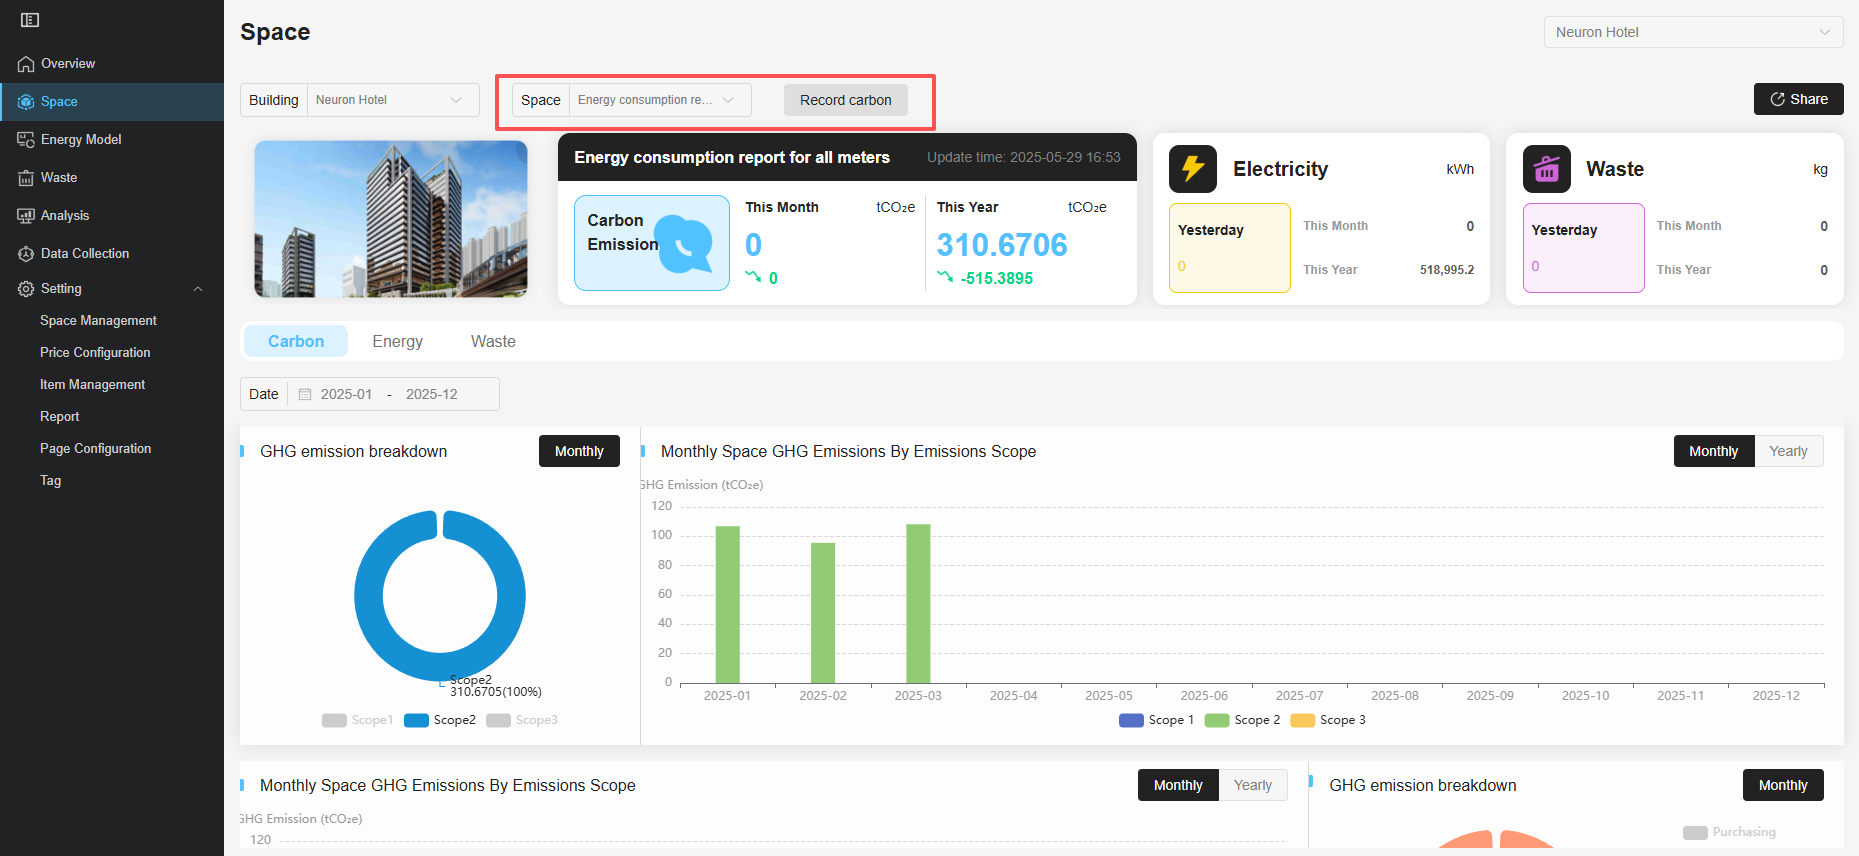Click the Waste bin icon in sidebar
Screen dimensions: 1859x856
coord(26,178)
